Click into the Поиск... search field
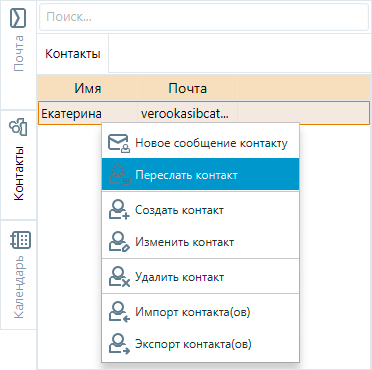The height and width of the screenshot is (370, 372). 204,17
